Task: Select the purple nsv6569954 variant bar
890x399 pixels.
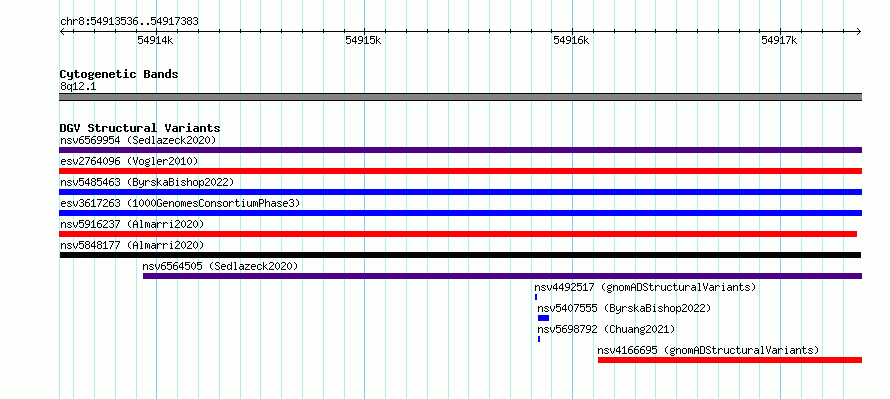Action: pos(460,150)
